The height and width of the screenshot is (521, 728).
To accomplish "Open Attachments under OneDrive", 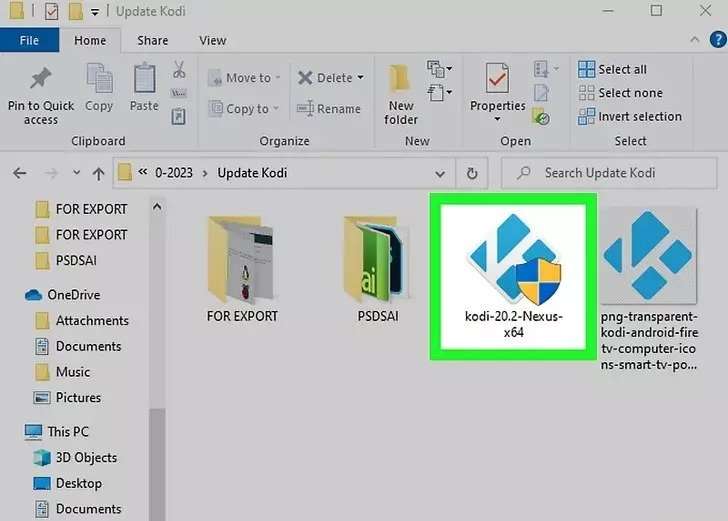I will (x=82, y=320).
